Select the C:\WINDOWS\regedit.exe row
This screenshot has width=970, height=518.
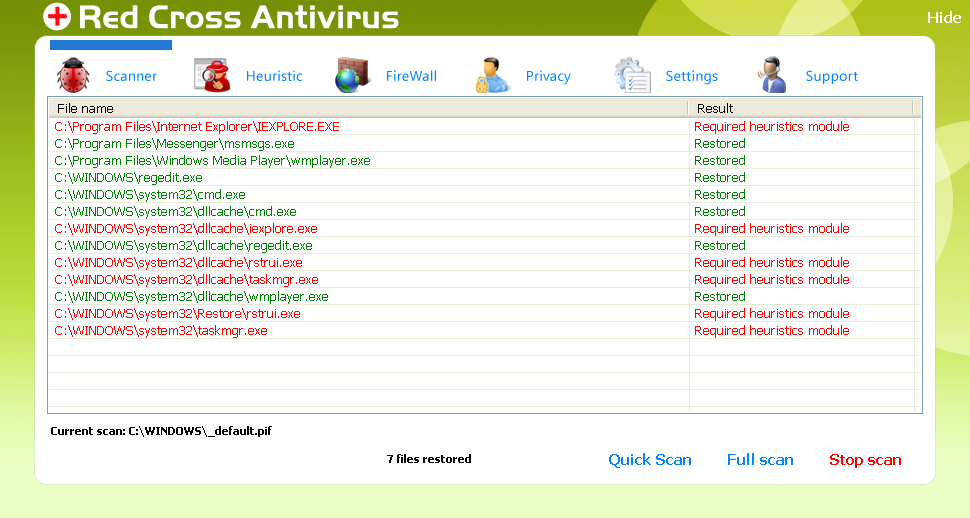coord(484,178)
